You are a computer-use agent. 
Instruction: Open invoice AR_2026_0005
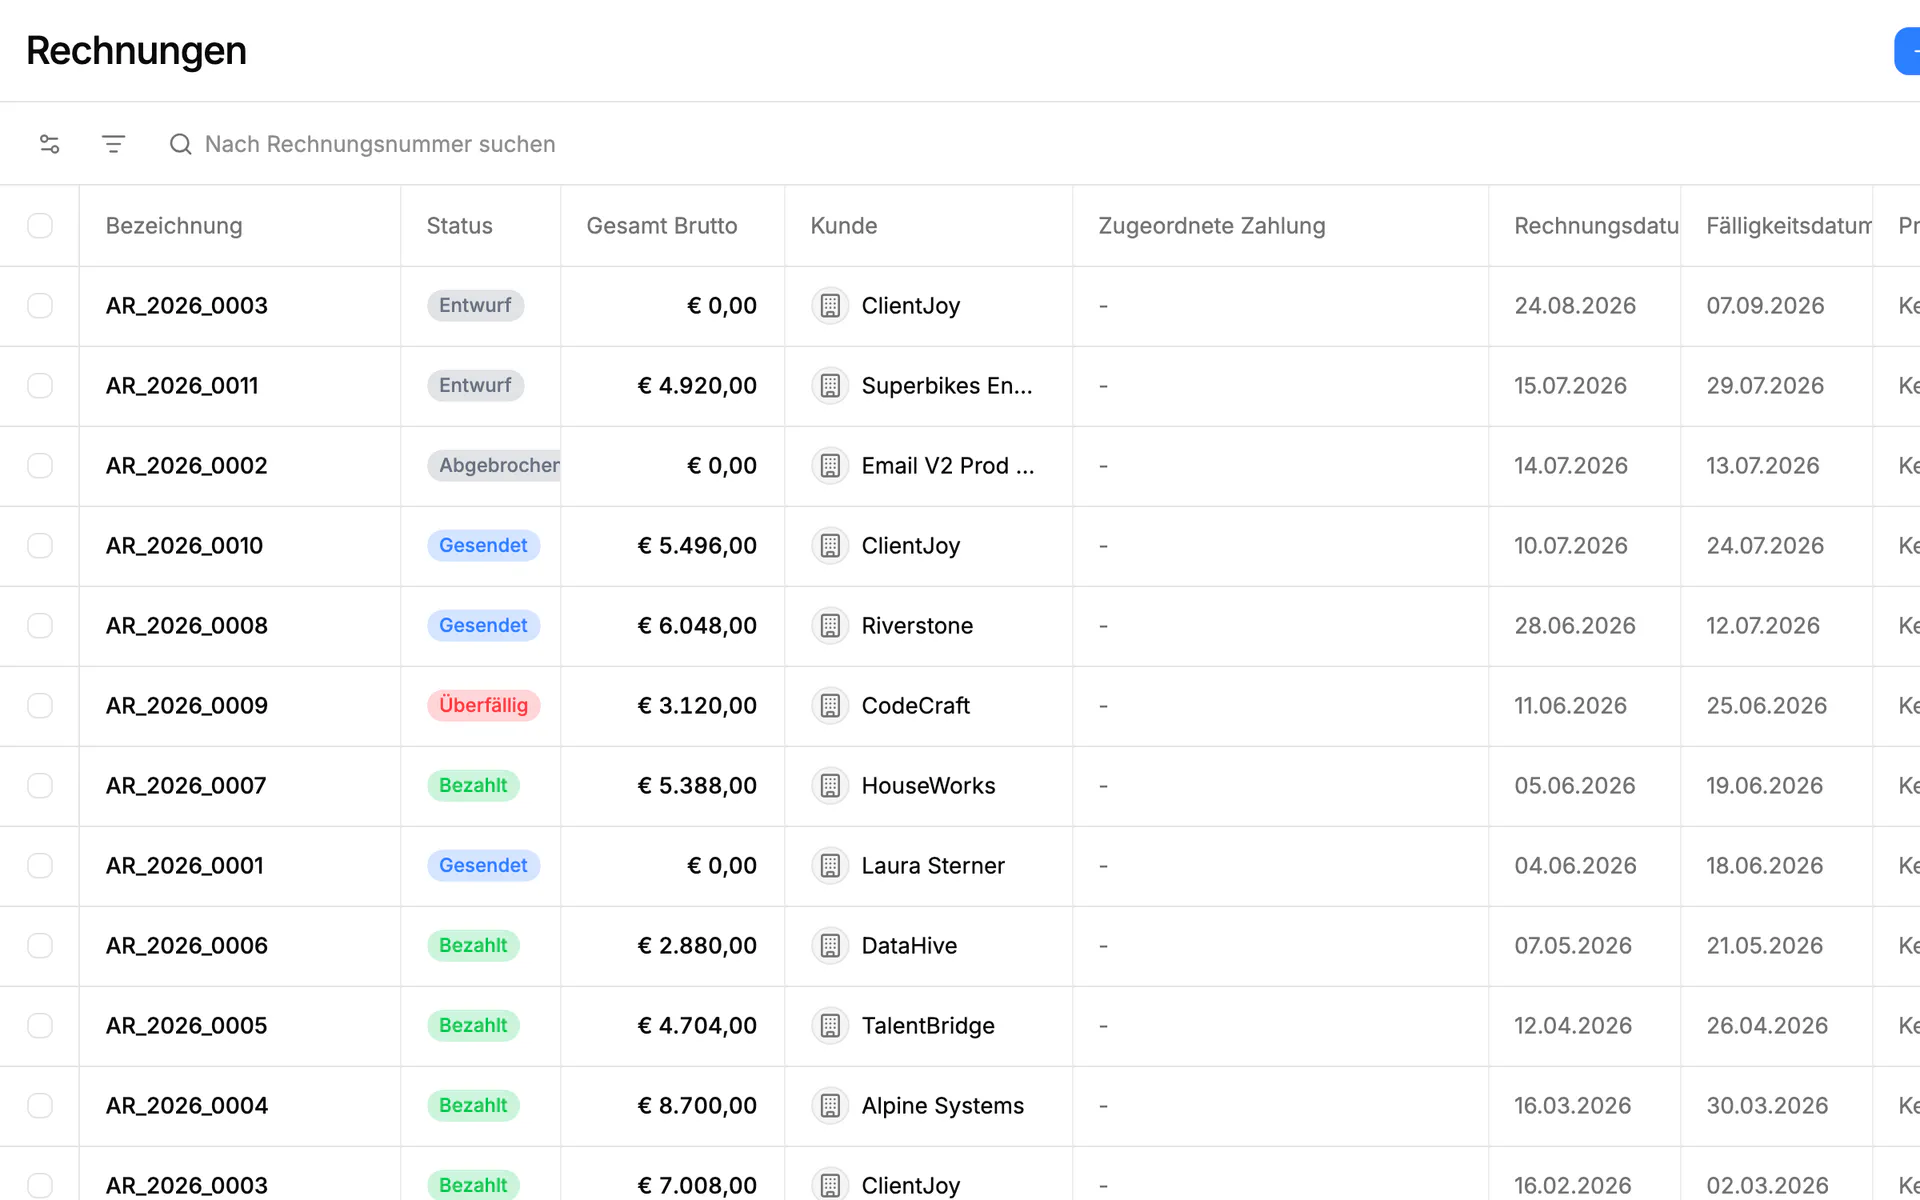tap(187, 1026)
